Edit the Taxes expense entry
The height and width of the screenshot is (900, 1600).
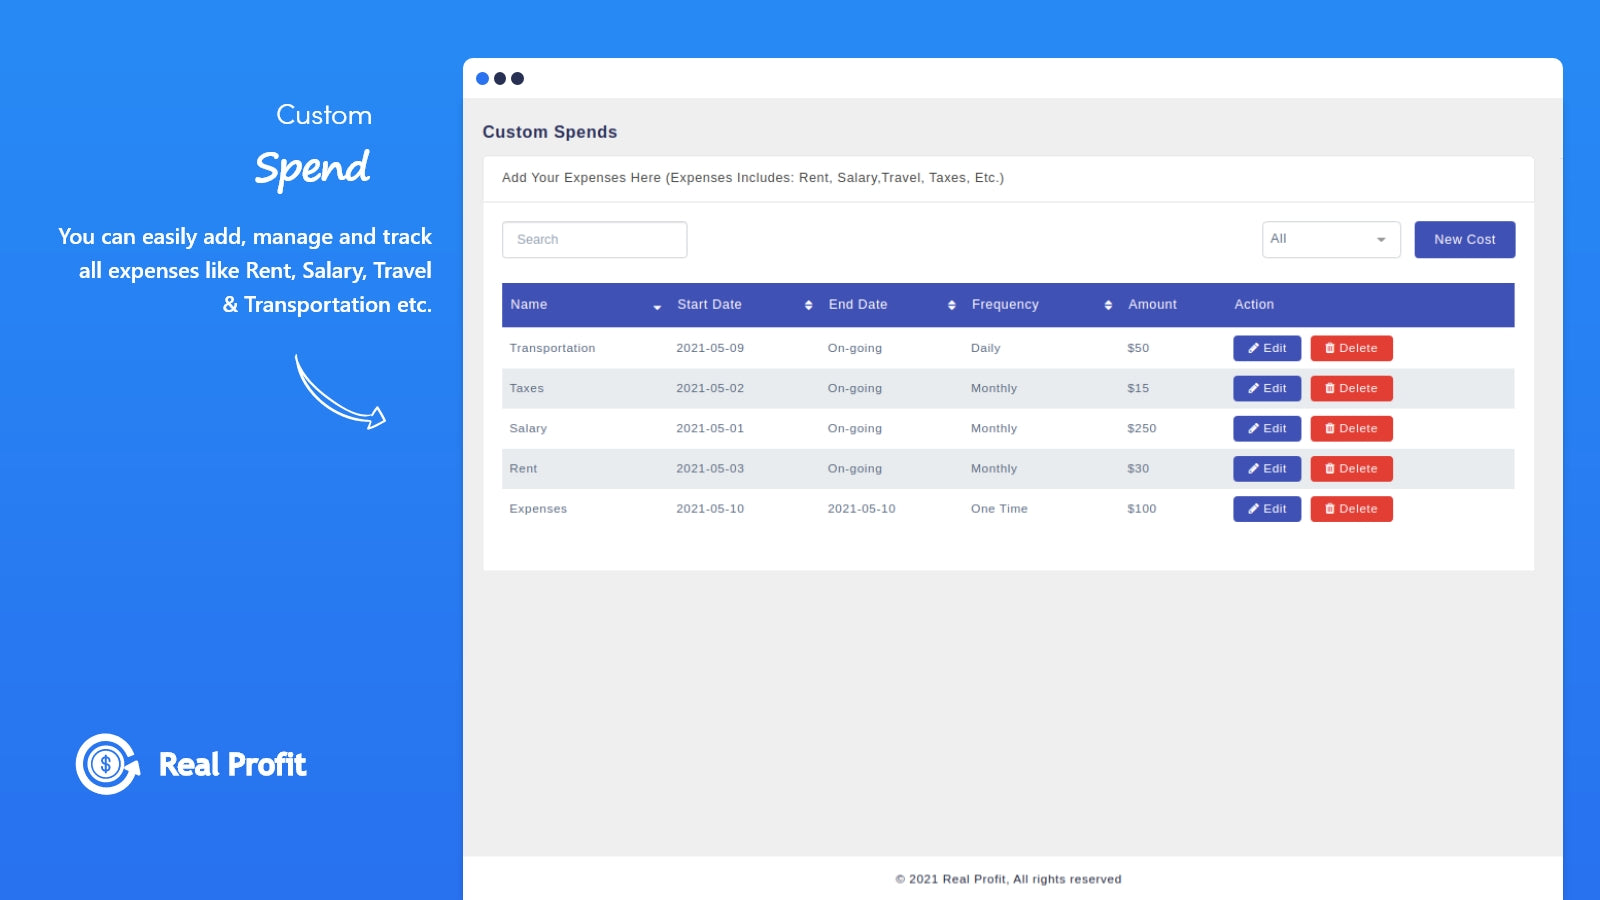pos(1266,388)
